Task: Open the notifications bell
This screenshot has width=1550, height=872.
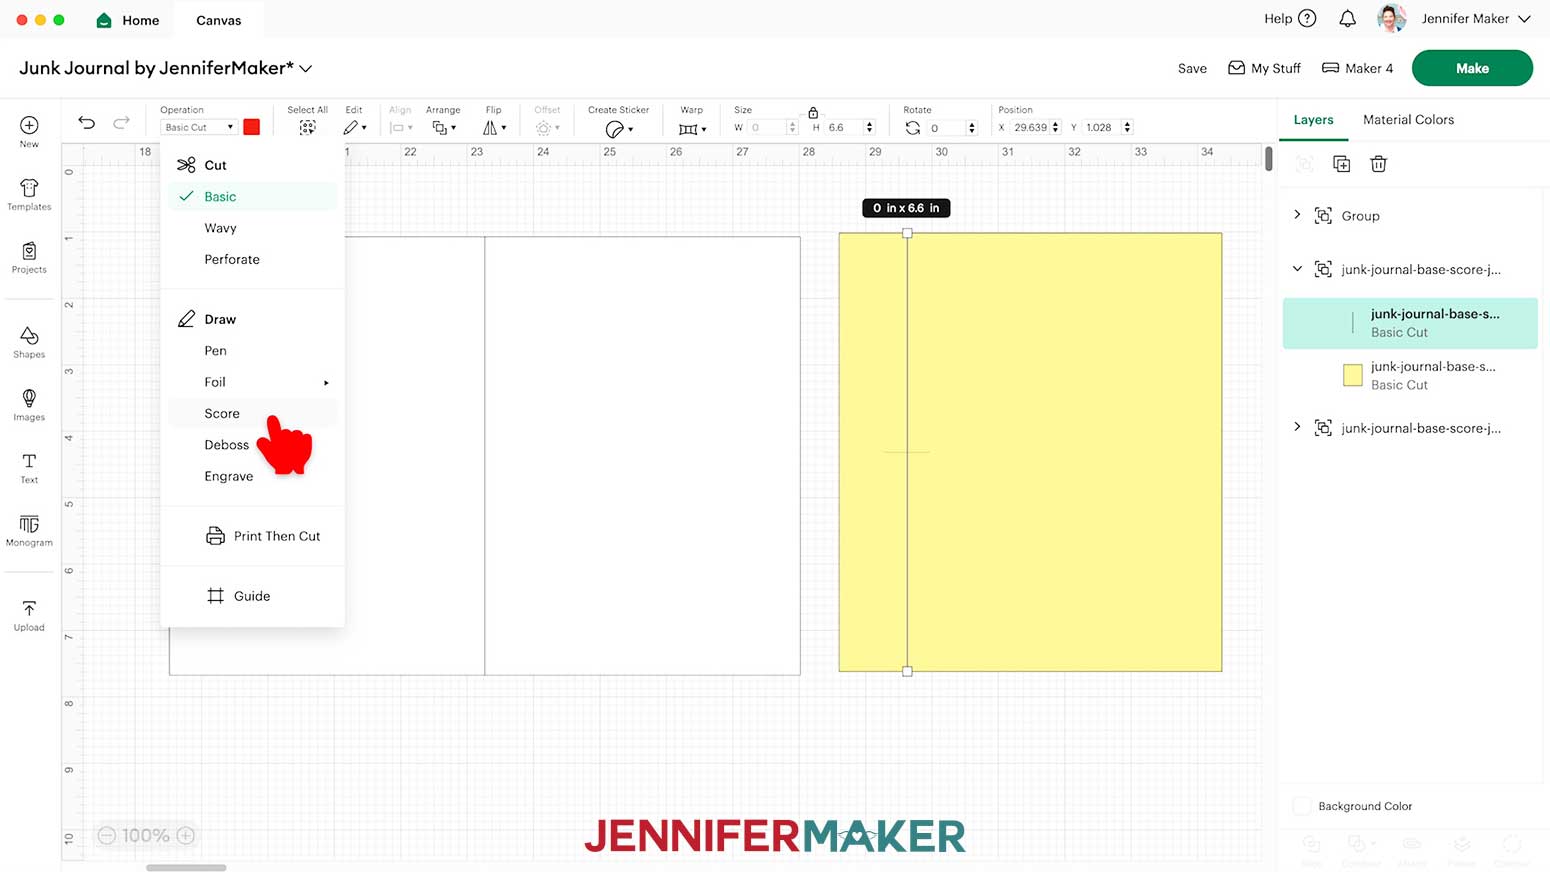Action: click(x=1347, y=18)
